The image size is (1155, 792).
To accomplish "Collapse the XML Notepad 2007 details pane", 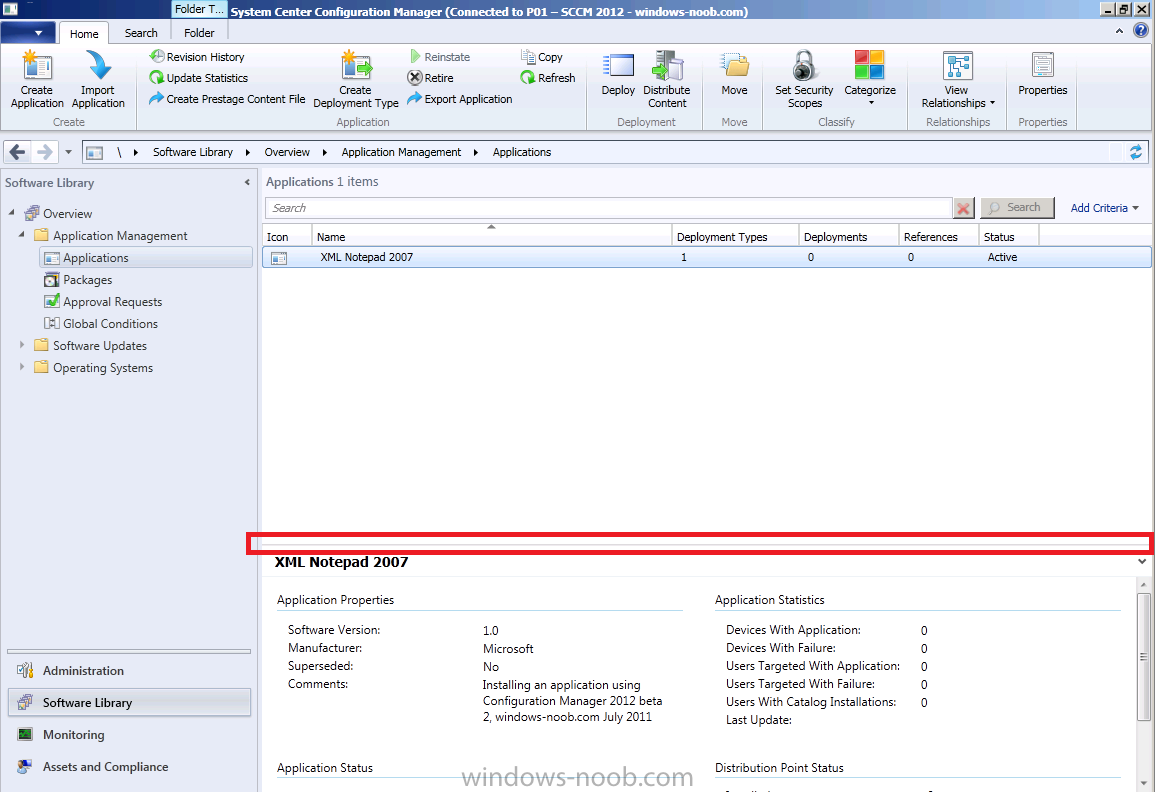I will (x=1142, y=561).
